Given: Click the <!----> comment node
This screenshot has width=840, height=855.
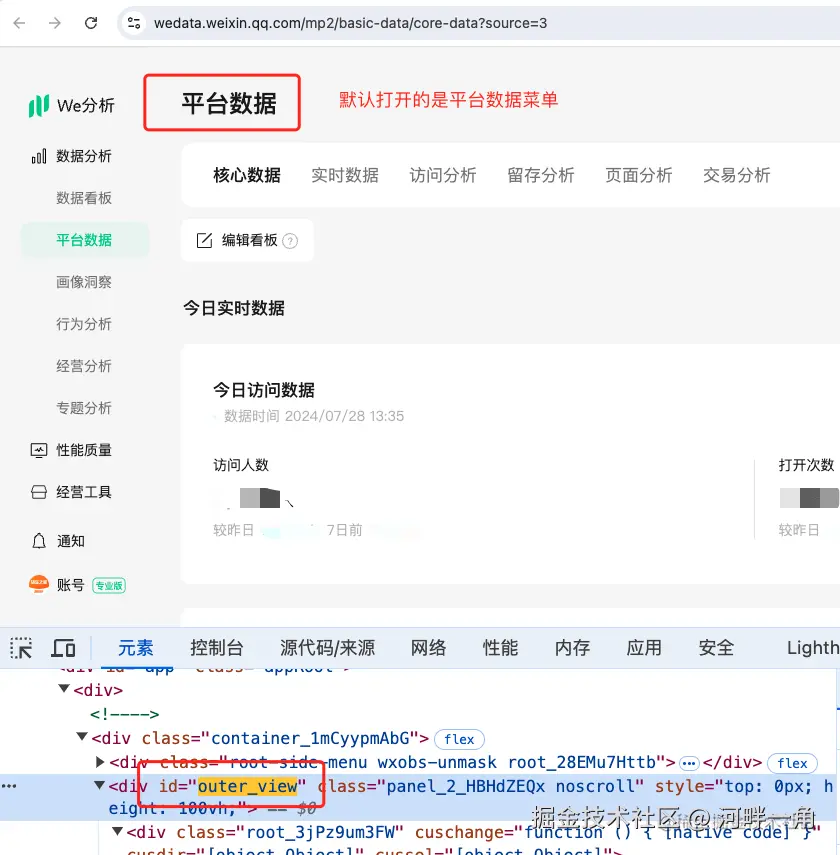Looking at the screenshot, I should 124,714.
